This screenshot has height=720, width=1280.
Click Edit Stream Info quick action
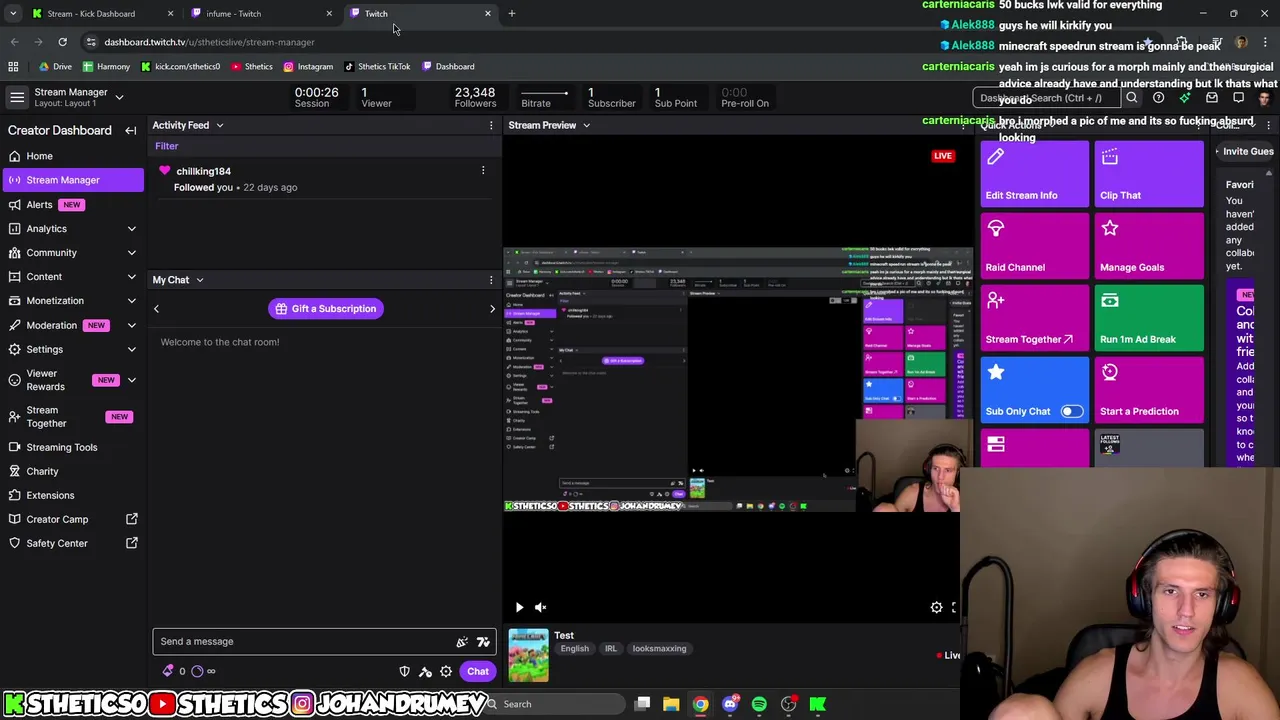click(1035, 174)
